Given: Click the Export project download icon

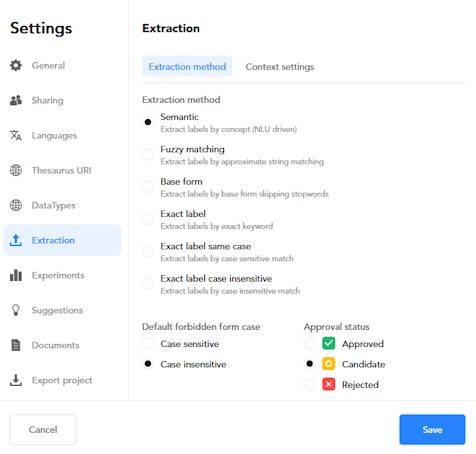Looking at the screenshot, I should (16, 380).
